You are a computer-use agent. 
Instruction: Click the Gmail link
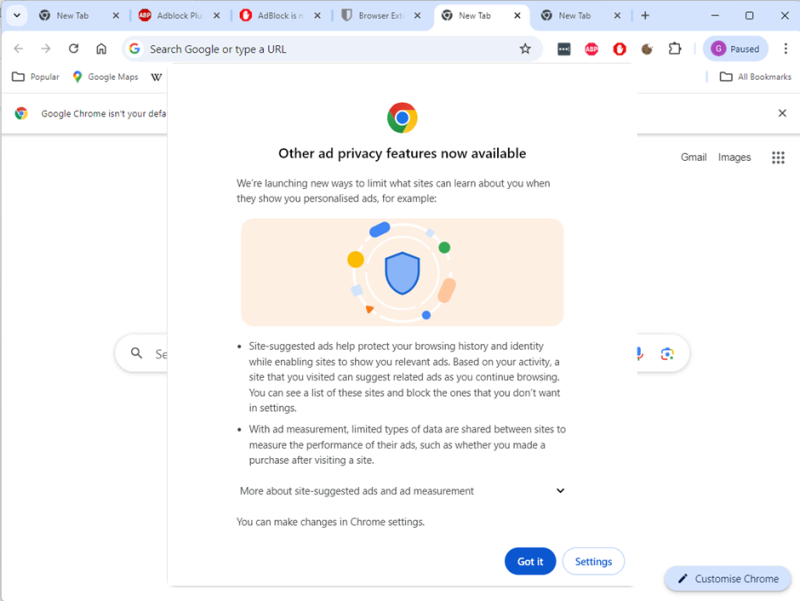693,157
